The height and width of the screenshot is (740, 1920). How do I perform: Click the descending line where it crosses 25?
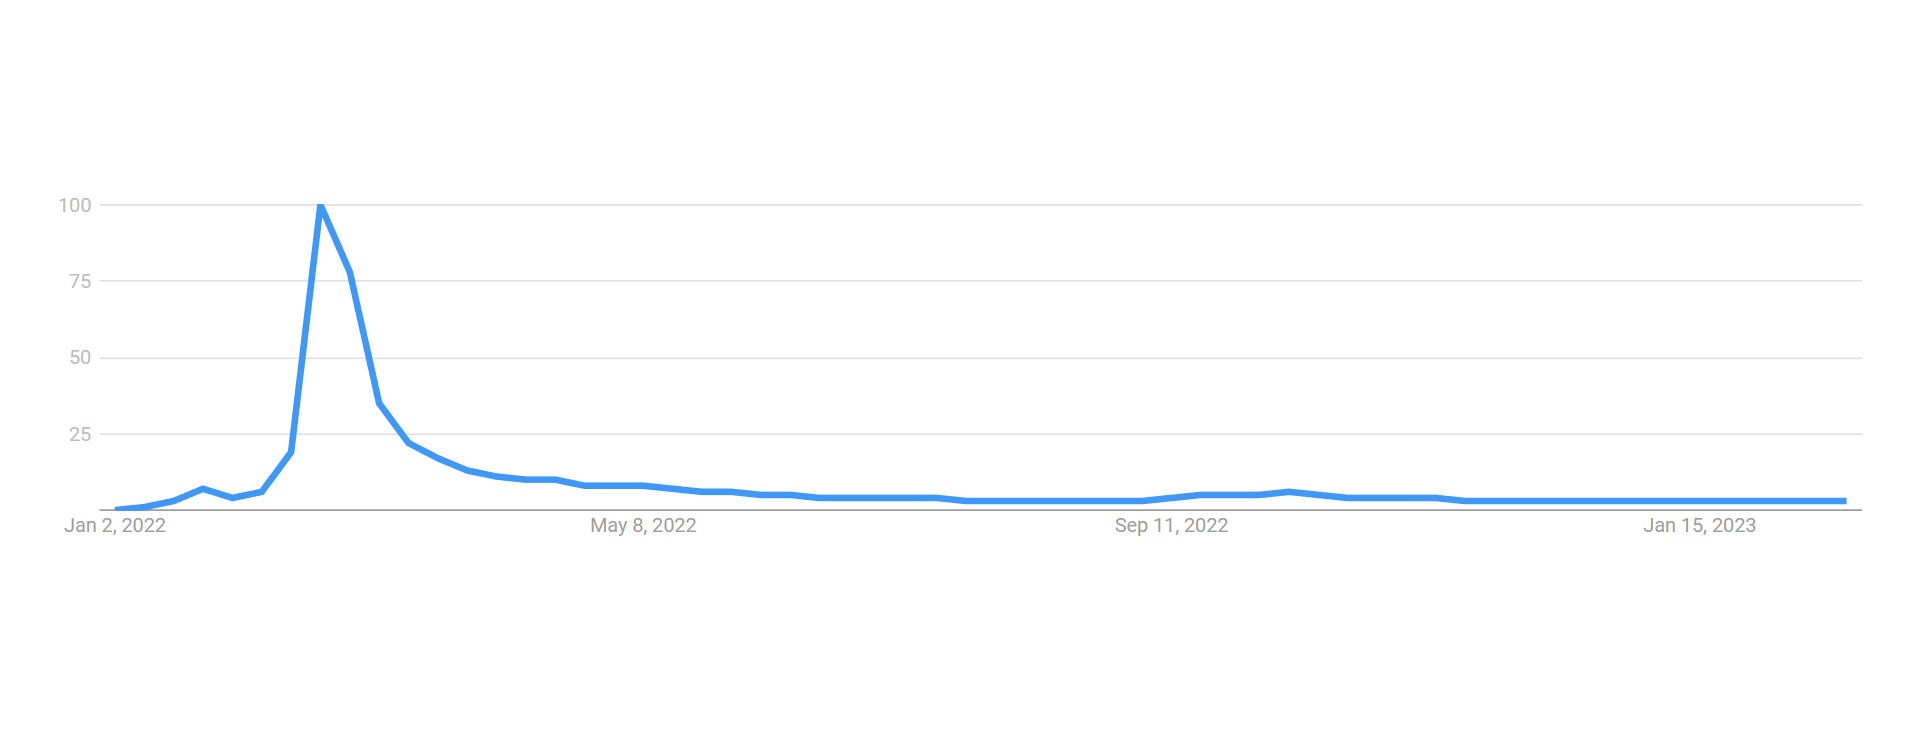point(402,434)
